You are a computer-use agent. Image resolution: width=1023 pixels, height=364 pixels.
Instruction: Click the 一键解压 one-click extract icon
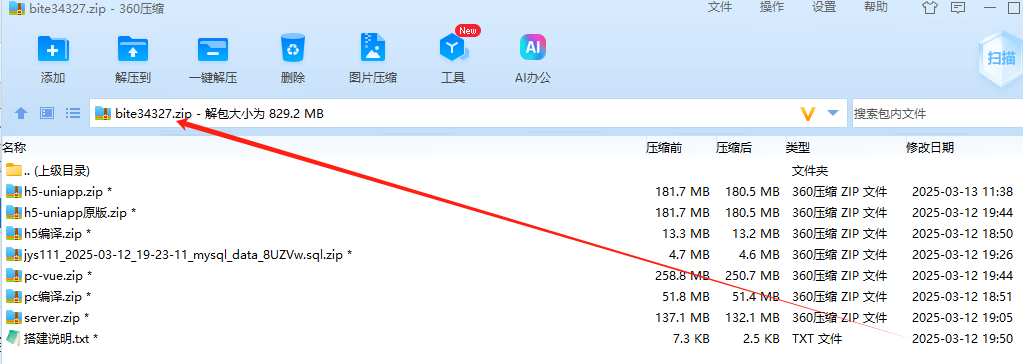coord(213,49)
